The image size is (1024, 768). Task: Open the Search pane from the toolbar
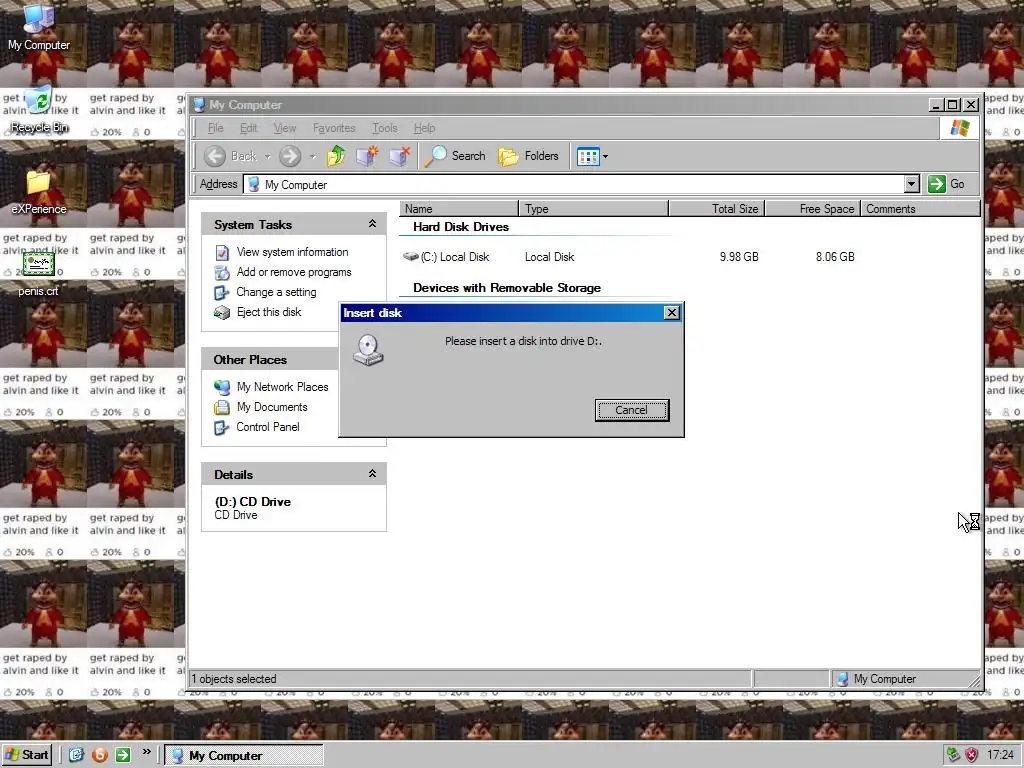pyautogui.click(x=455, y=156)
